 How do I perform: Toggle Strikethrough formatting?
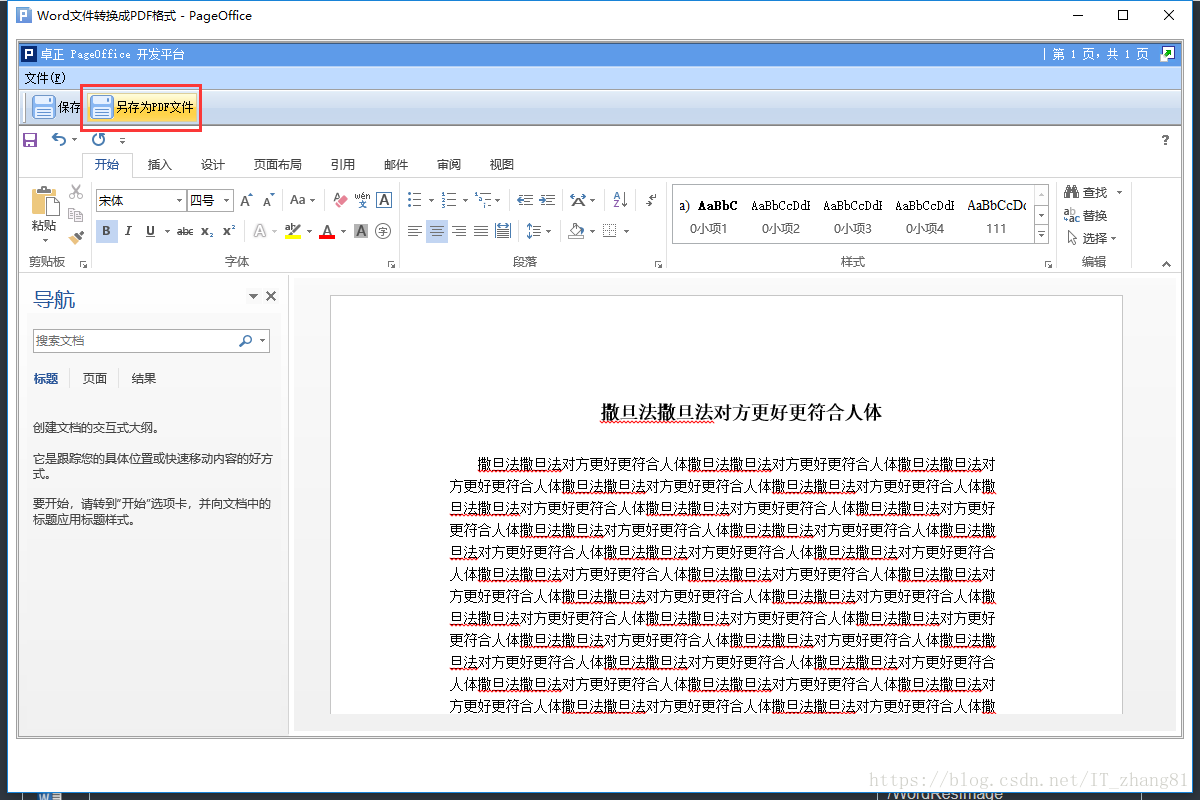point(185,231)
